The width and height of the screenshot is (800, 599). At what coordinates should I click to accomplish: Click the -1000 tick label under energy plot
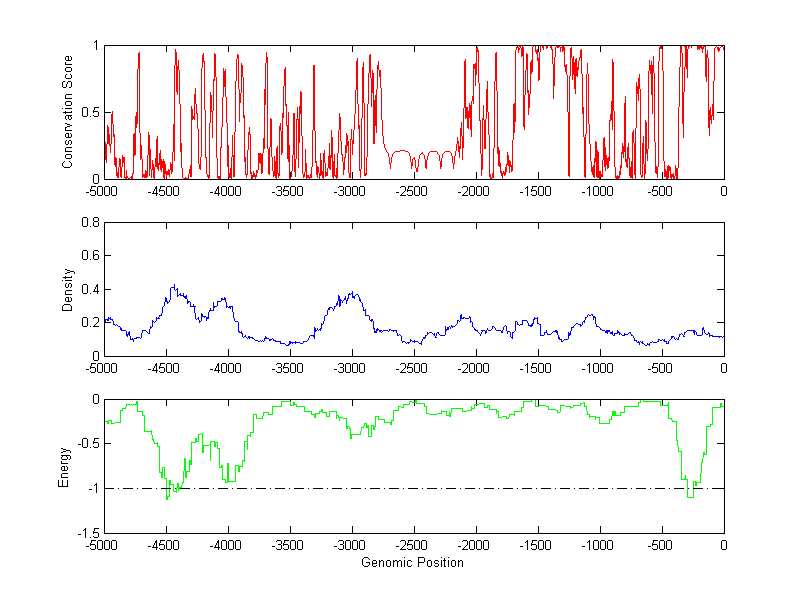(x=598, y=544)
